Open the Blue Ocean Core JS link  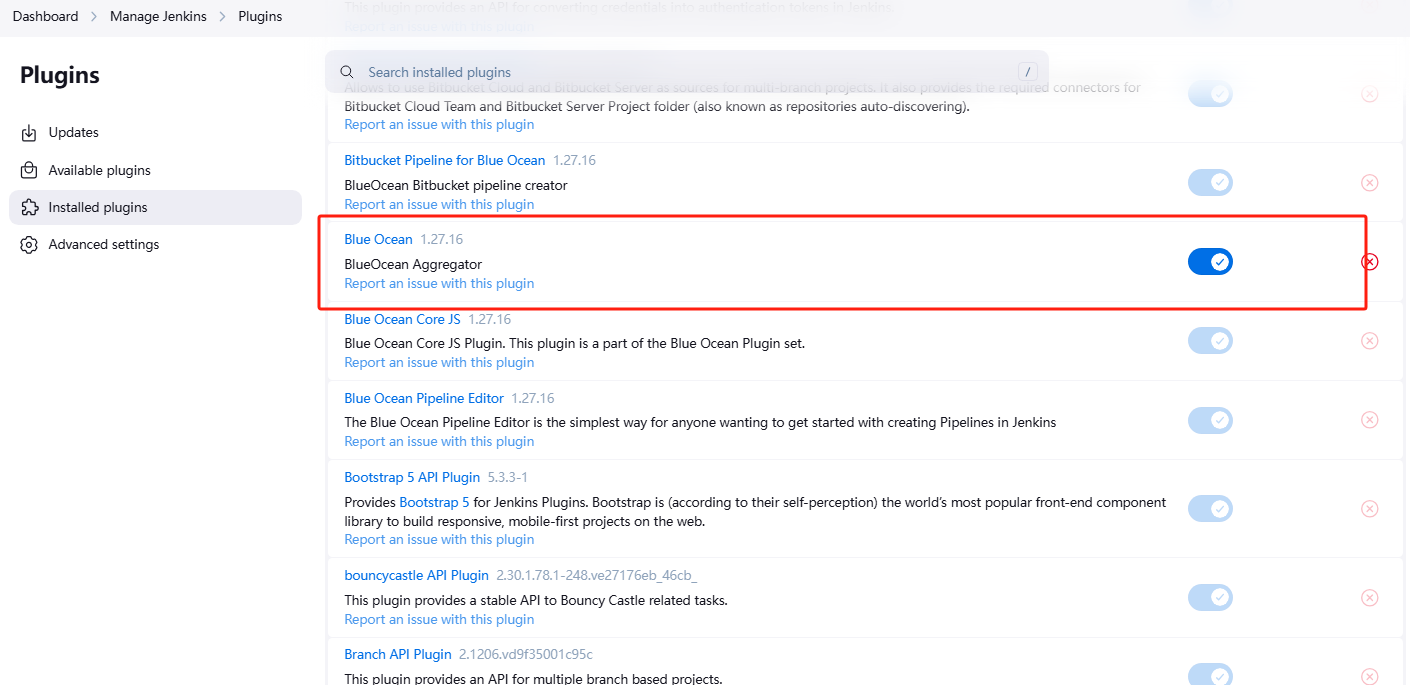[402, 319]
